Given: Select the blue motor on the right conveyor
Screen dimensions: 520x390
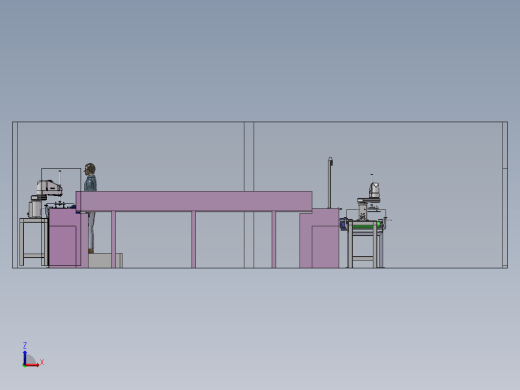Looking at the screenshot, I should click(x=343, y=224).
